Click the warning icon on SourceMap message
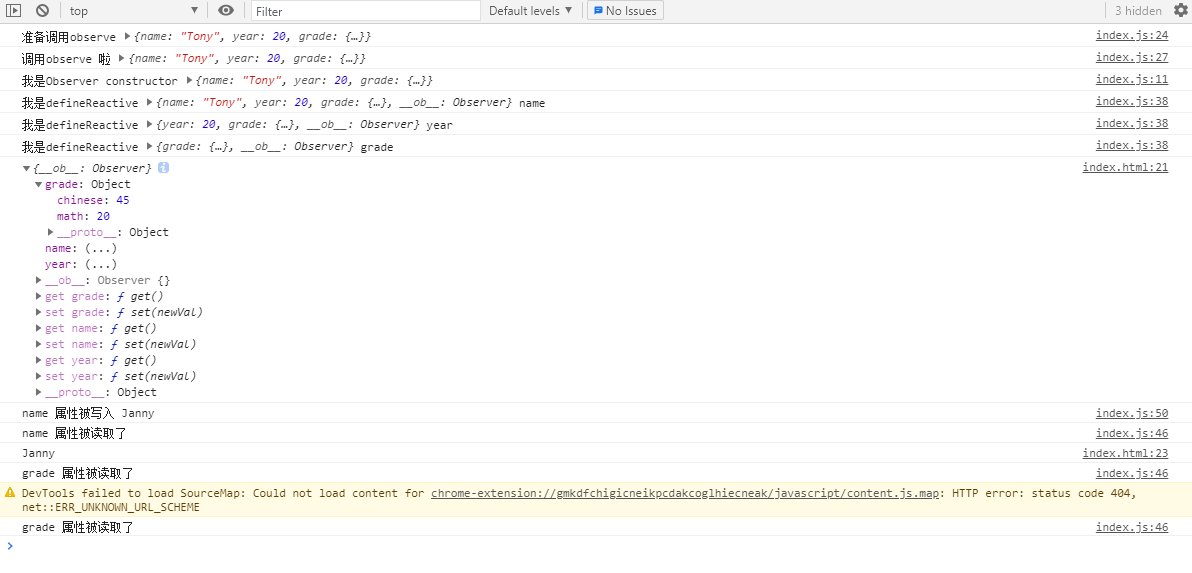Screen dimensions: 1192x573 pos(10,492)
